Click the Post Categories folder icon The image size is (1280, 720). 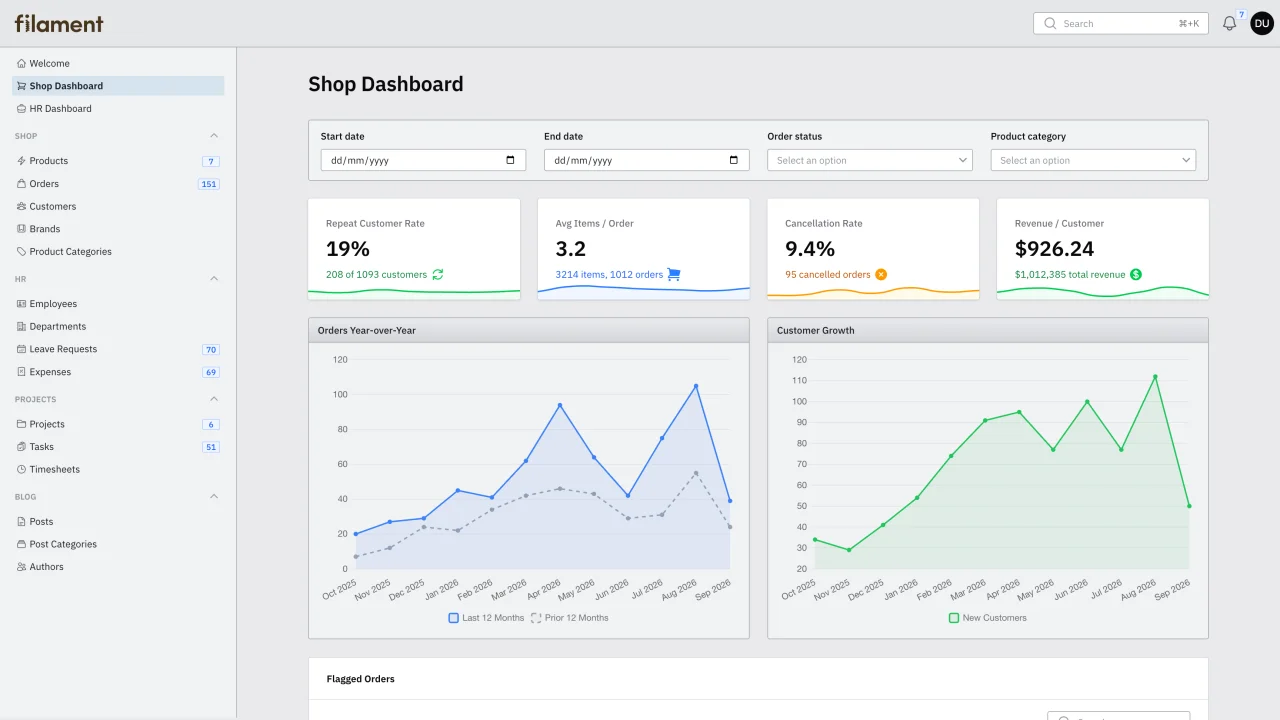(21, 544)
